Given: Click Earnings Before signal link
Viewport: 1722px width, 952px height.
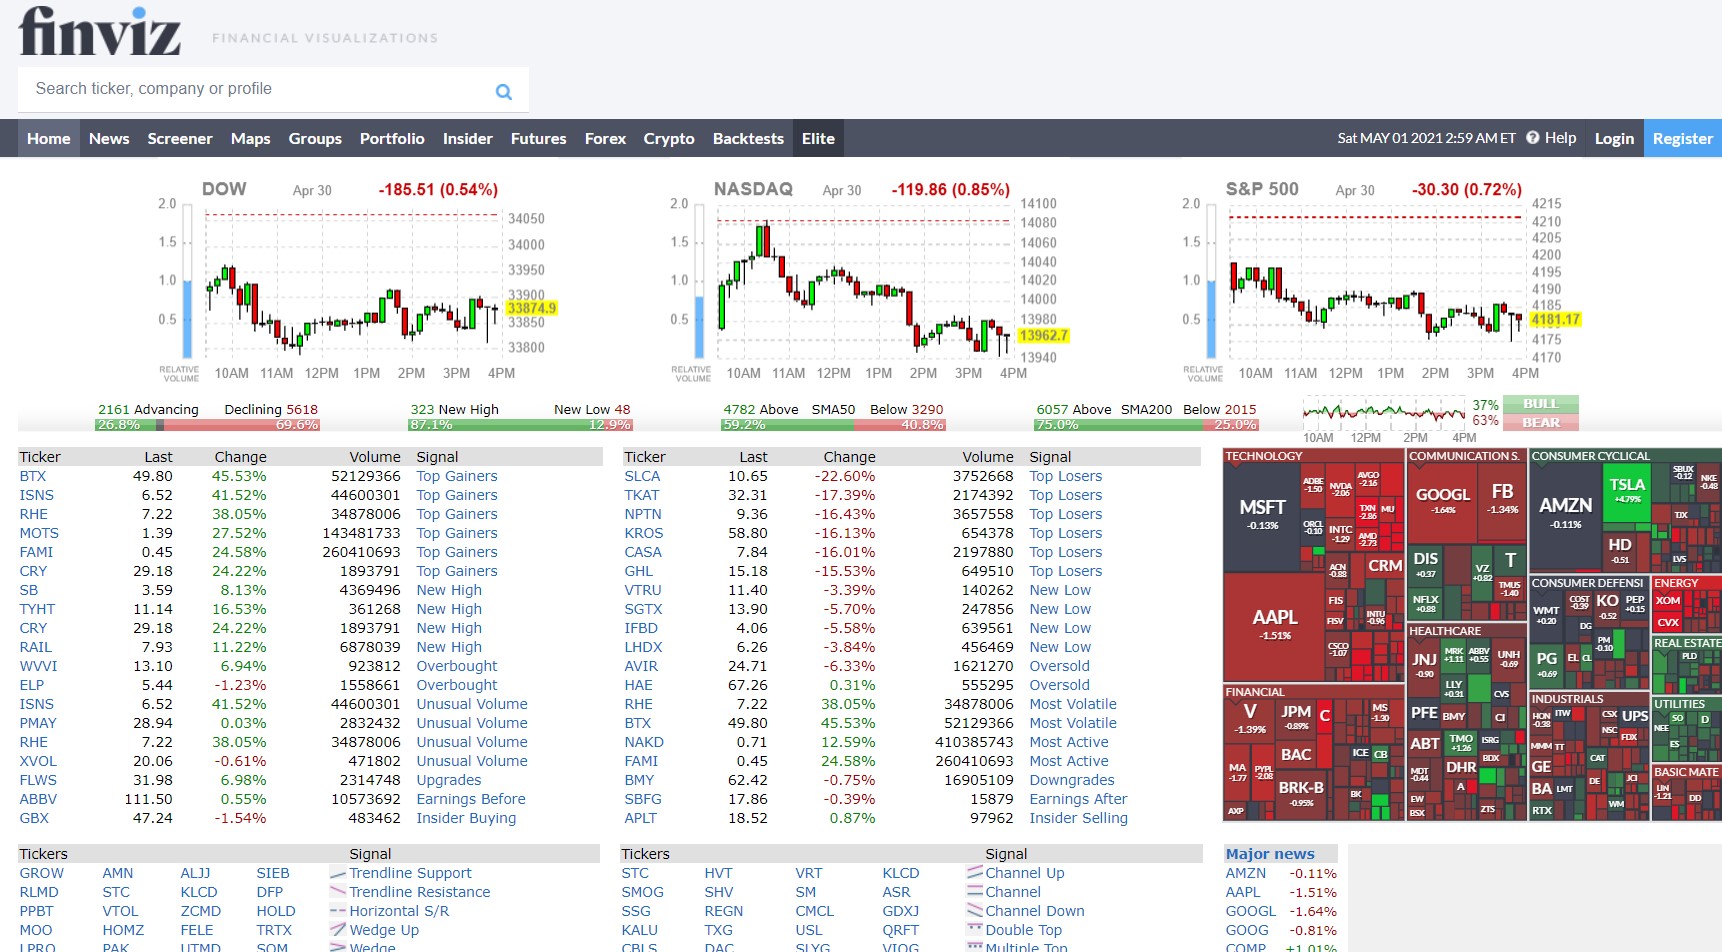Looking at the screenshot, I should (471, 799).
